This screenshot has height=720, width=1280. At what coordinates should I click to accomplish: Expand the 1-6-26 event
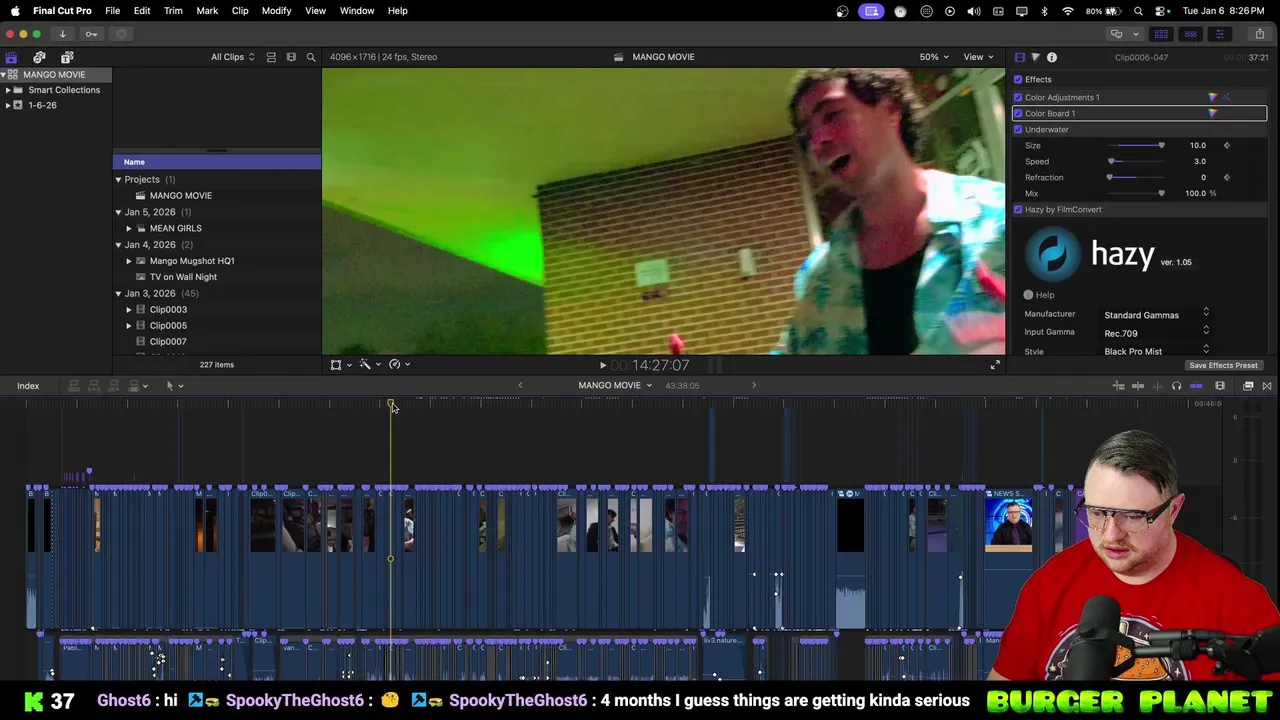8,105
